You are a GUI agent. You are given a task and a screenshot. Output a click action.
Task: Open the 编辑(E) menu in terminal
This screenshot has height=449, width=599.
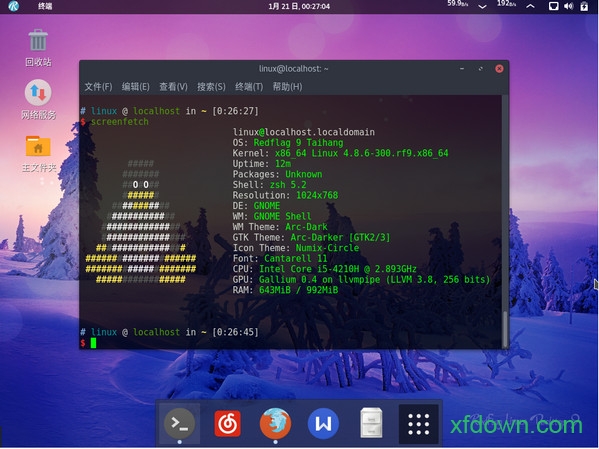pos(136,87)
